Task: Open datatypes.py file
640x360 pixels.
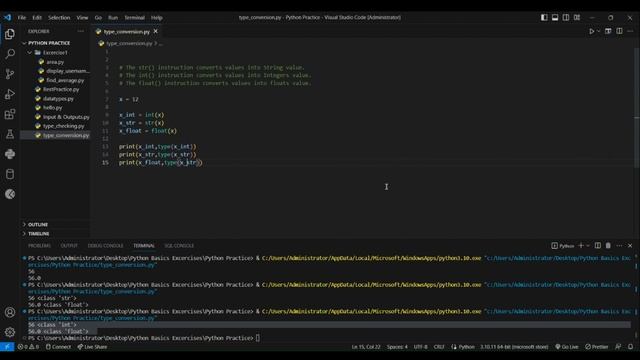Action: pyautogui.click(x=58, y=99)
